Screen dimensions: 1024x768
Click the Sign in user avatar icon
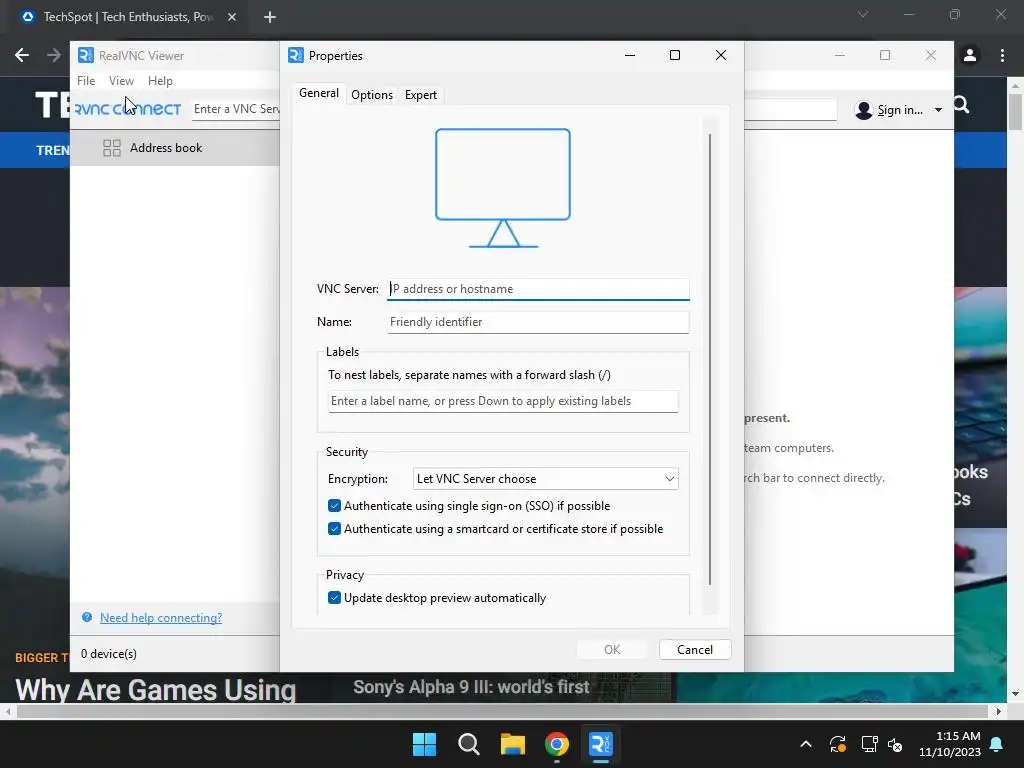863,110
